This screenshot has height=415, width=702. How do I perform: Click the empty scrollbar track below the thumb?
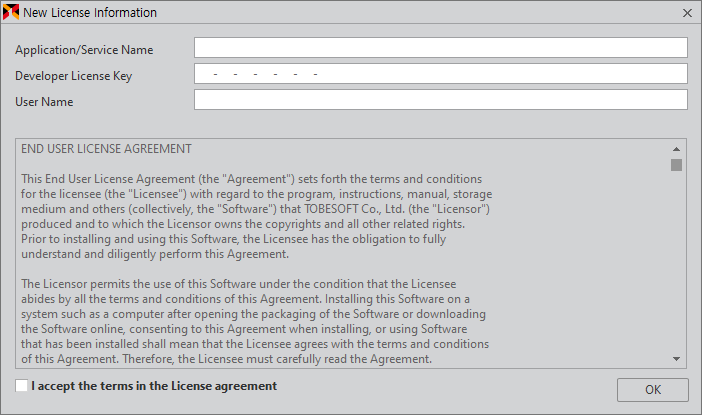click(676, 262)
